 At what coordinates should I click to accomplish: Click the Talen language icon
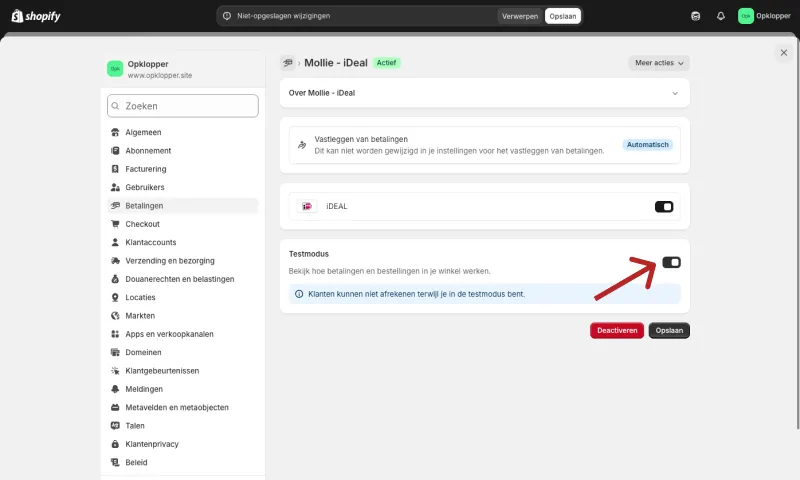click(x=115, y=425)
